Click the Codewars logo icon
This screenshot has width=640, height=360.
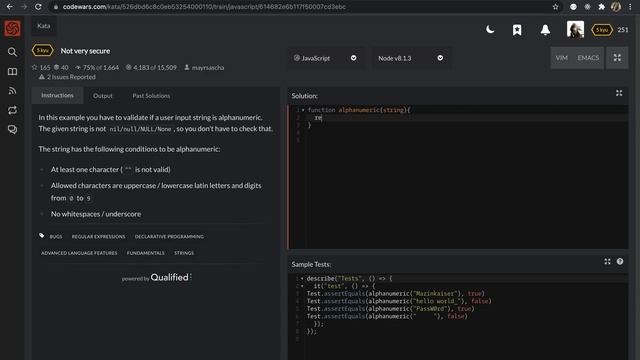(12, 29)
